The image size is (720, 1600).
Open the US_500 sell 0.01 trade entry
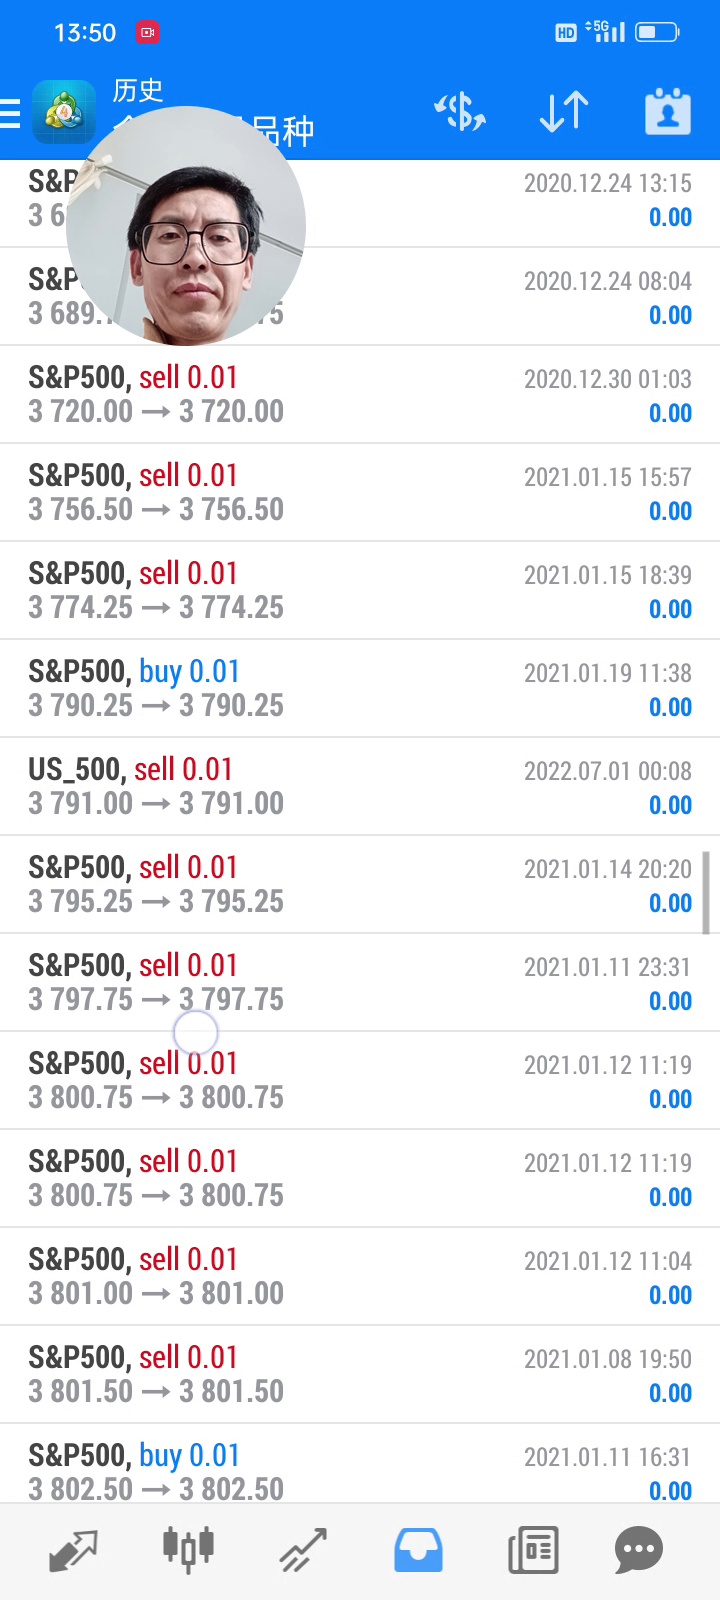click(x=360, y=786)
